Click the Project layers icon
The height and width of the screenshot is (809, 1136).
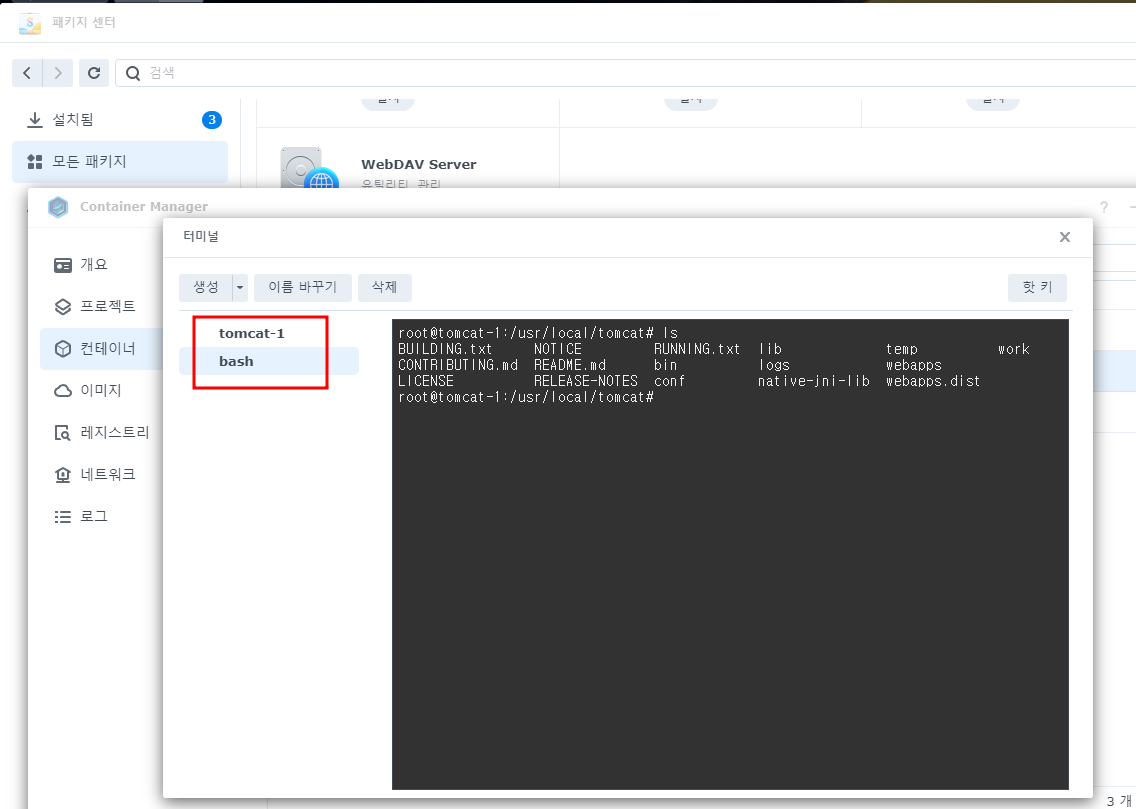click(x=63, y=306)
